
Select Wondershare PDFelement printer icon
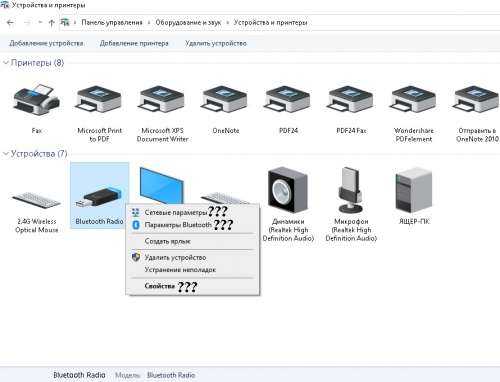click(413, 100)
